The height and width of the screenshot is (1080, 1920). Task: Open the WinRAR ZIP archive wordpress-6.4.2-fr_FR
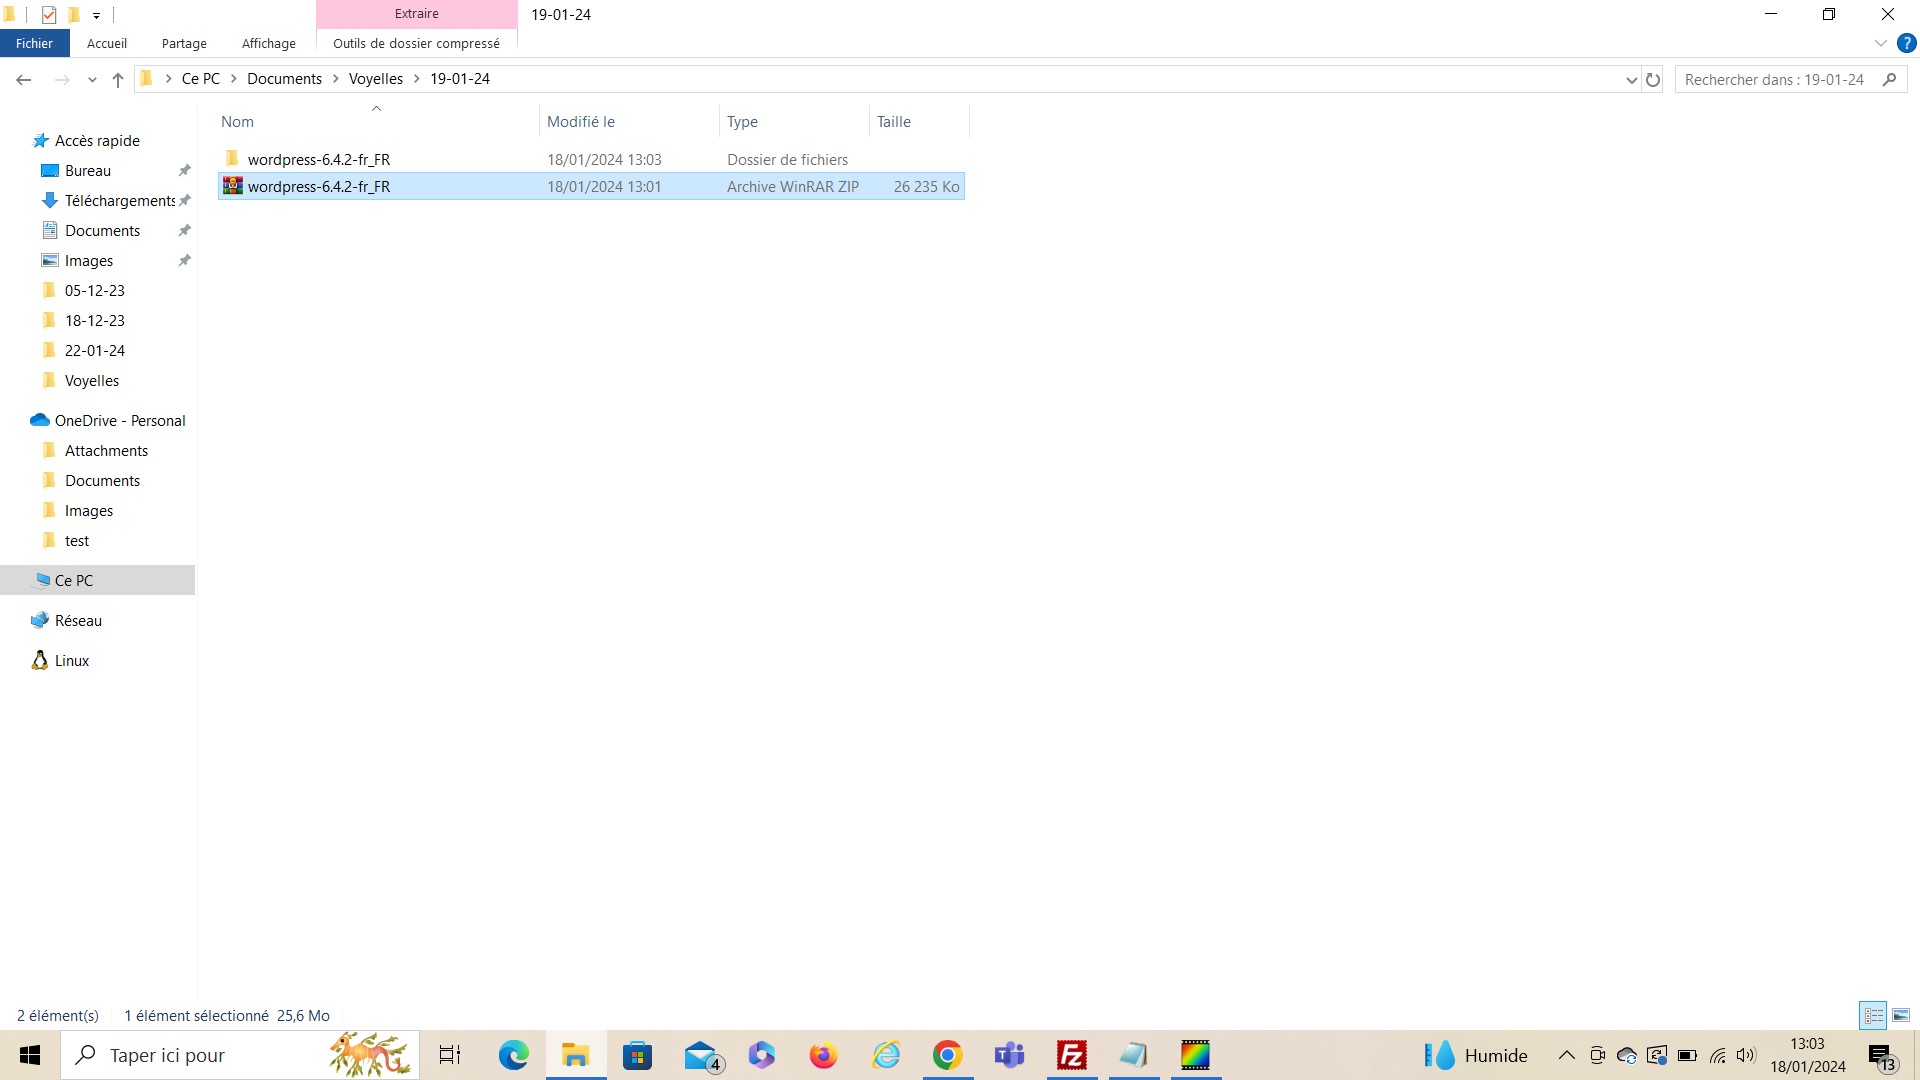pyautogui.click(x=591, y=186)
